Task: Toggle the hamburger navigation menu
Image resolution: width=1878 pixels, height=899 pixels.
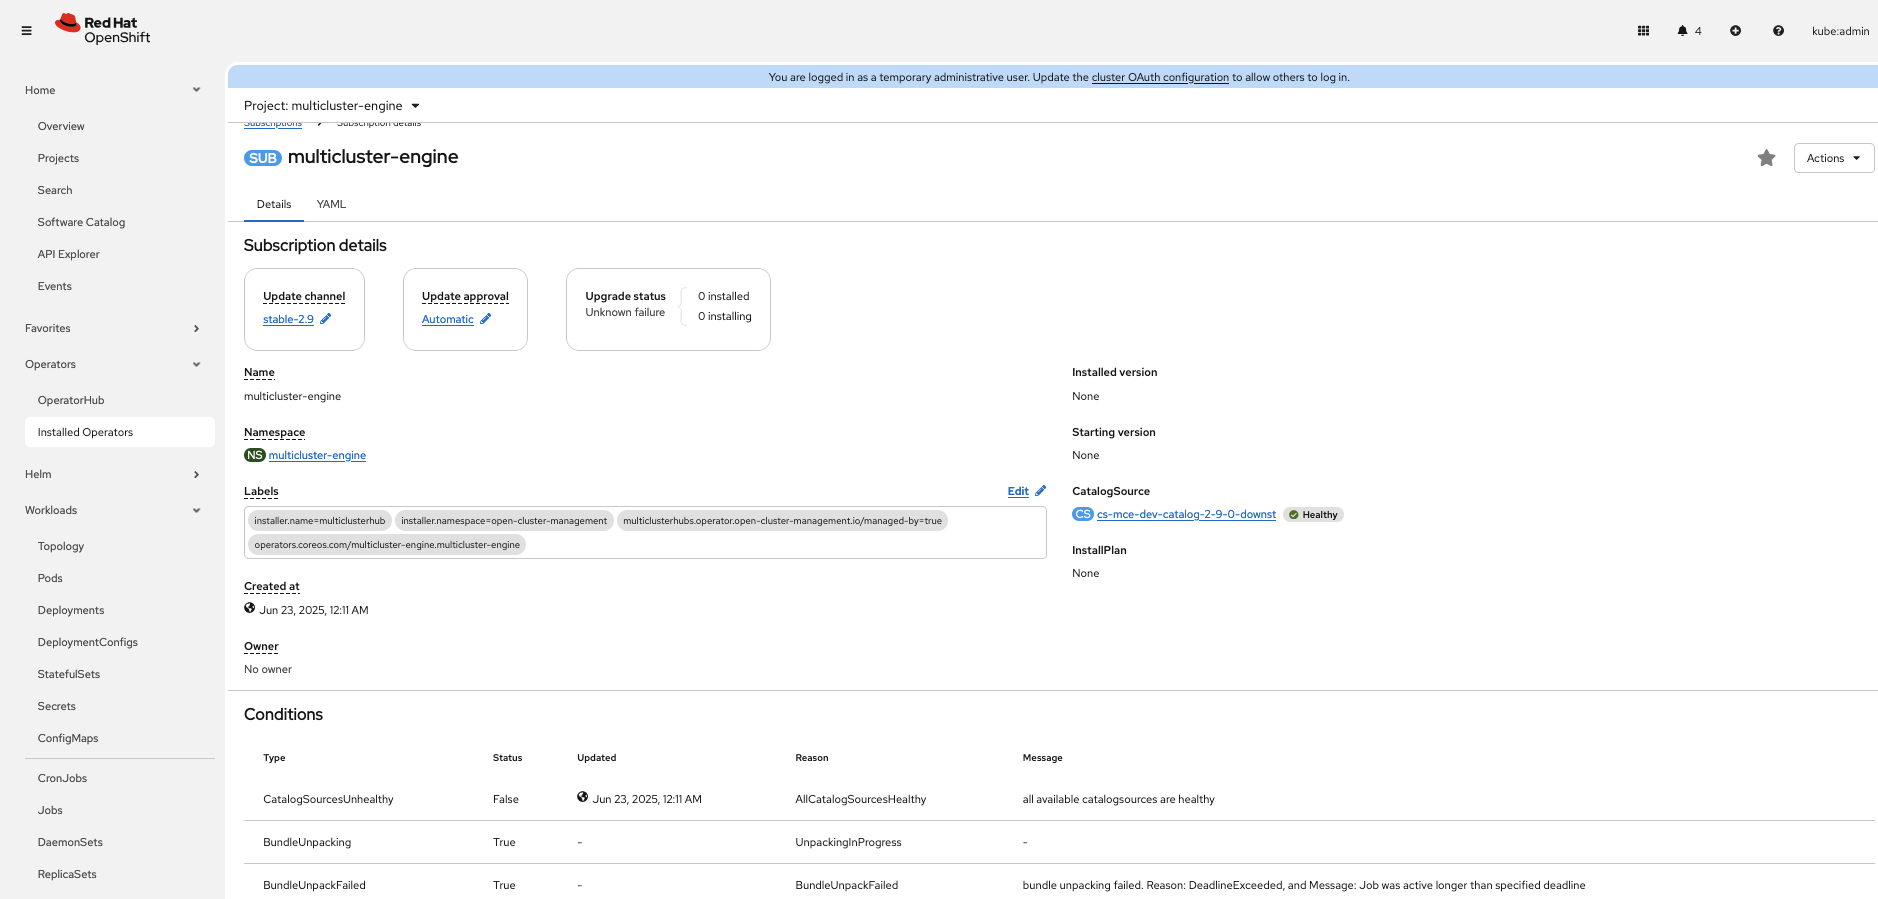Action: (x=26, y=31)
